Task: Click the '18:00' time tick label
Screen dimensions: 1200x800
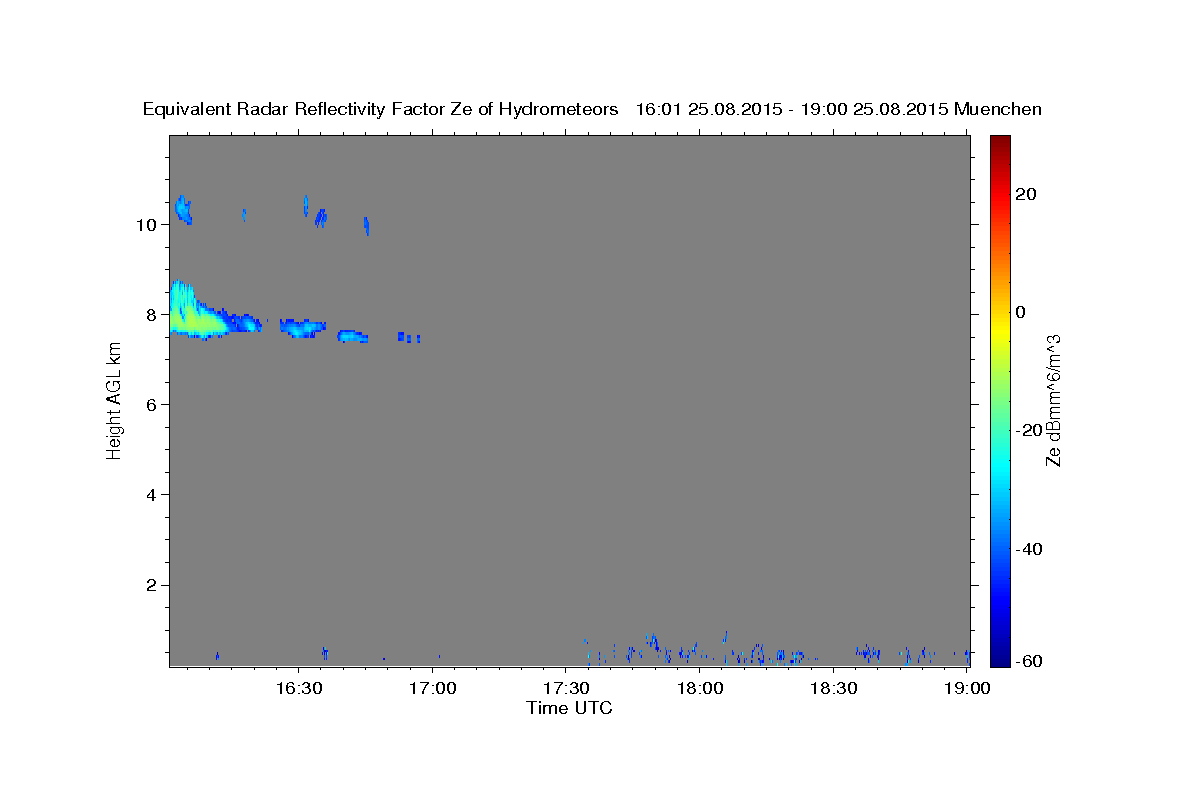Action: click(699, 688)
